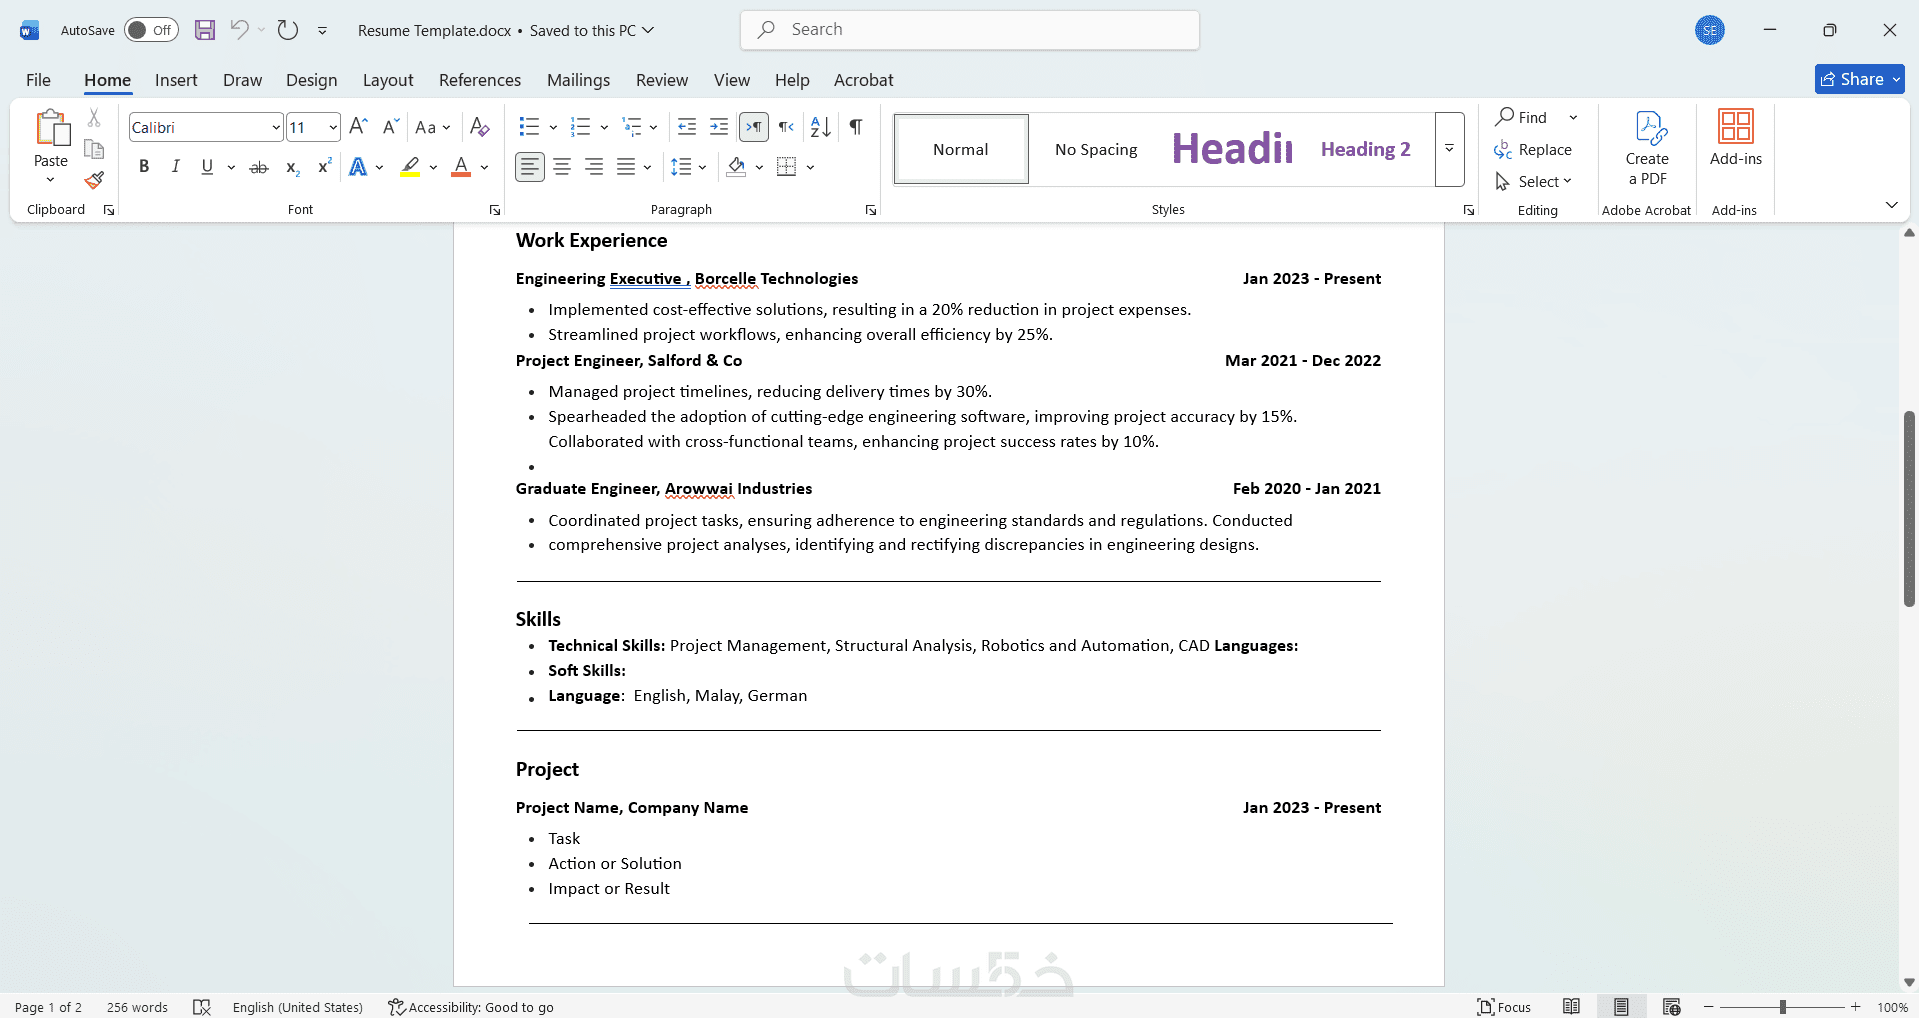Sort the selected paragraphs
The width and height of the screenshot is (1919, 1018).
[821, 127]
